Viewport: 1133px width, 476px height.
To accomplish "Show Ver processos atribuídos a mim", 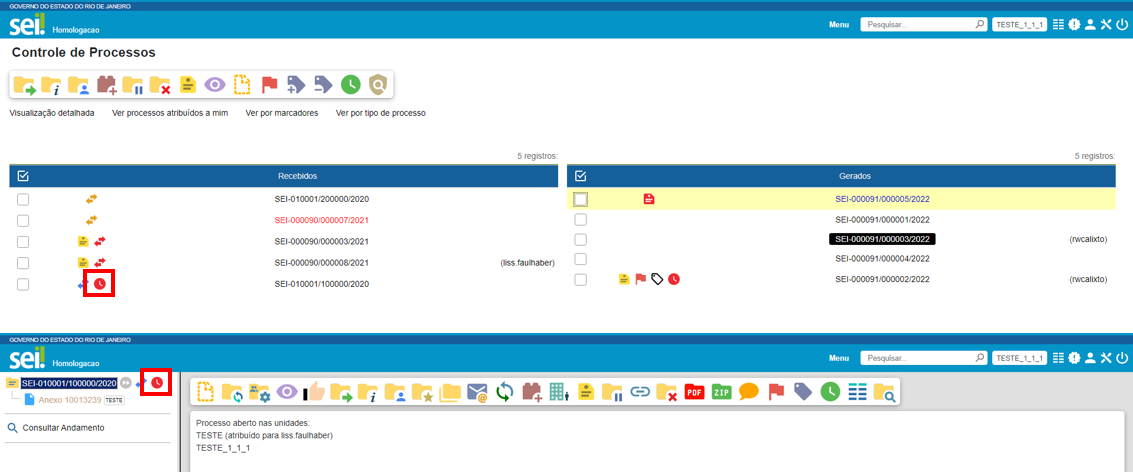I will [x=170, y=113].
